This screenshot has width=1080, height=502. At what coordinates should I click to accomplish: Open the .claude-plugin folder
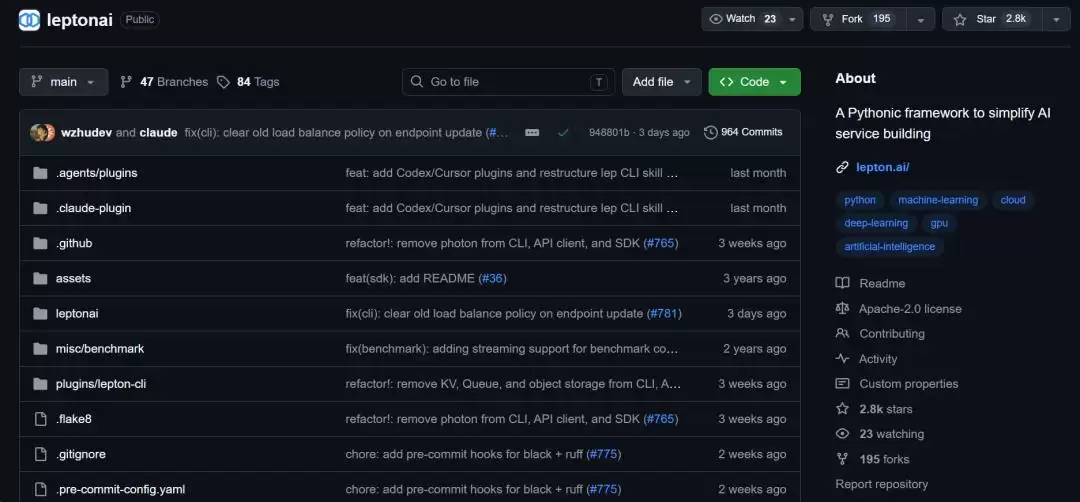pos(93,208)
